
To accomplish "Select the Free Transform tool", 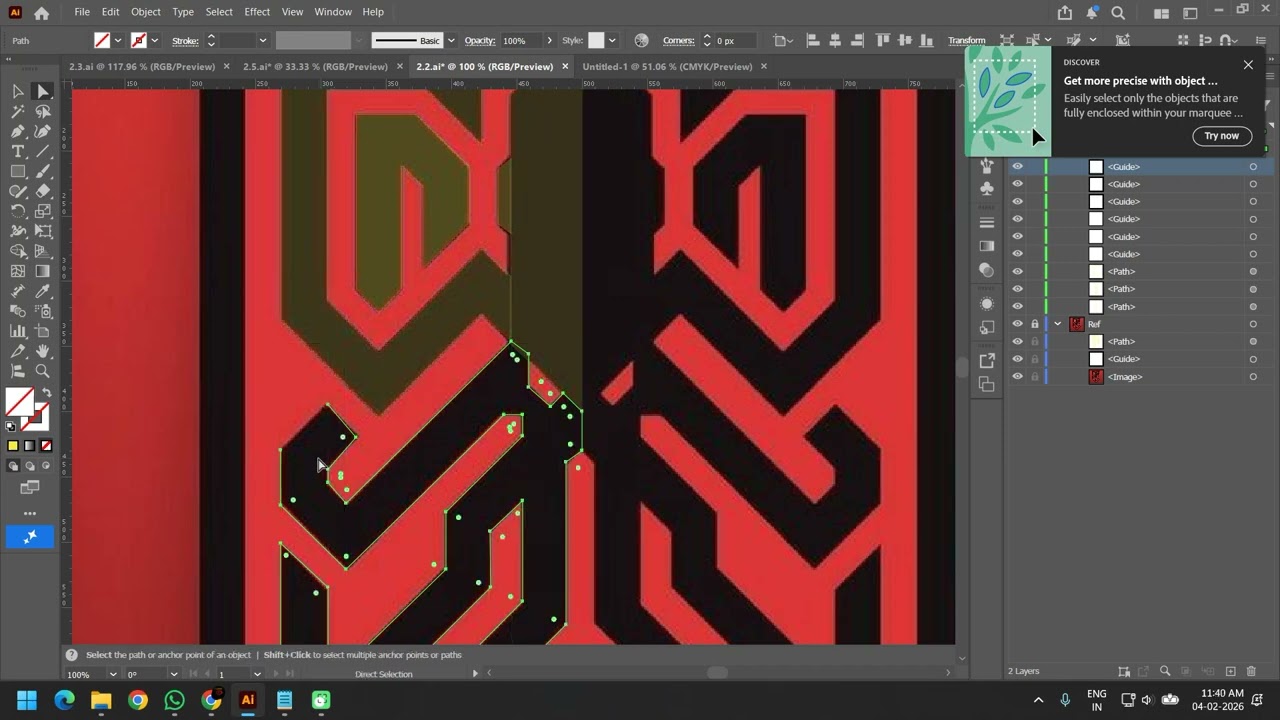I will coord(43,231).
